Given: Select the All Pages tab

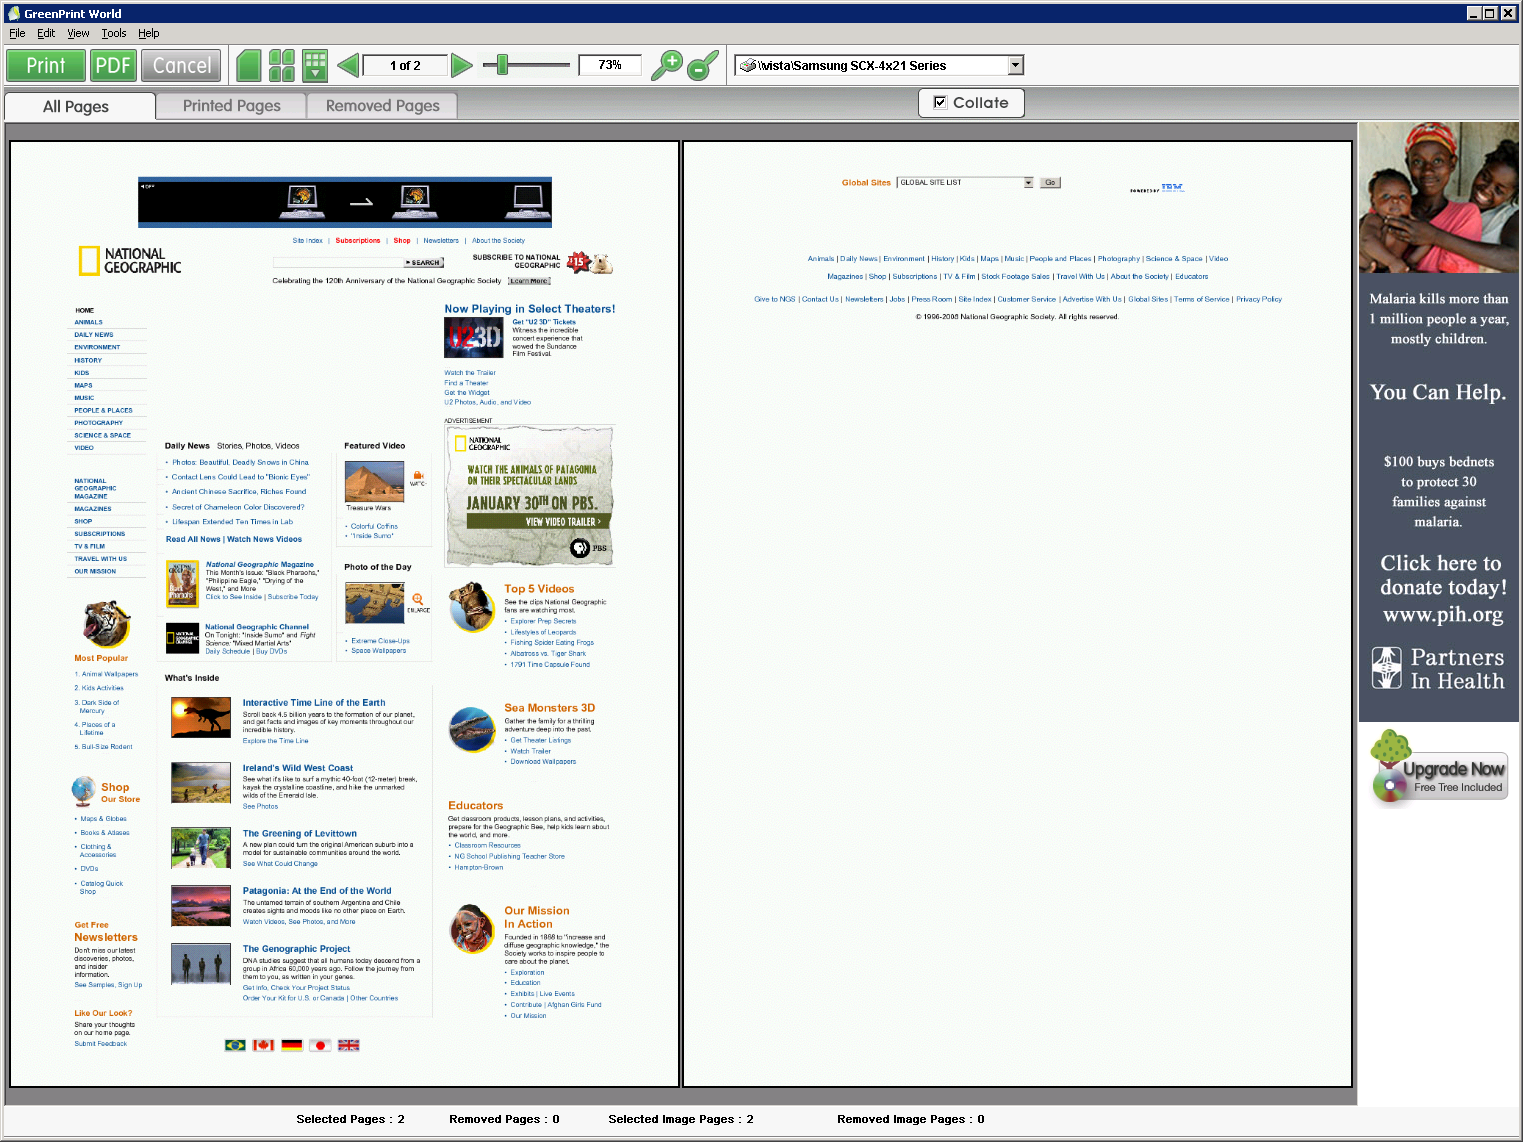Looking at the screenshot, I should point(76,107).
